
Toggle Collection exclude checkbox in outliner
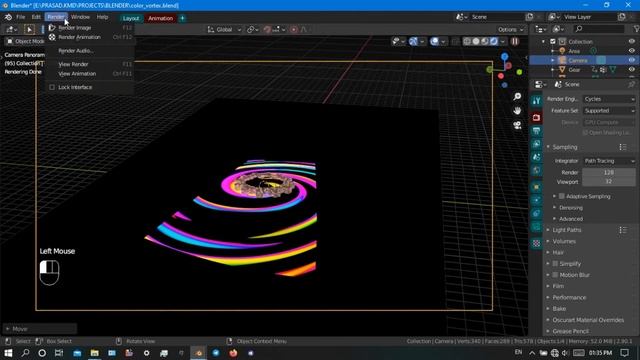(x=553, y=42)
